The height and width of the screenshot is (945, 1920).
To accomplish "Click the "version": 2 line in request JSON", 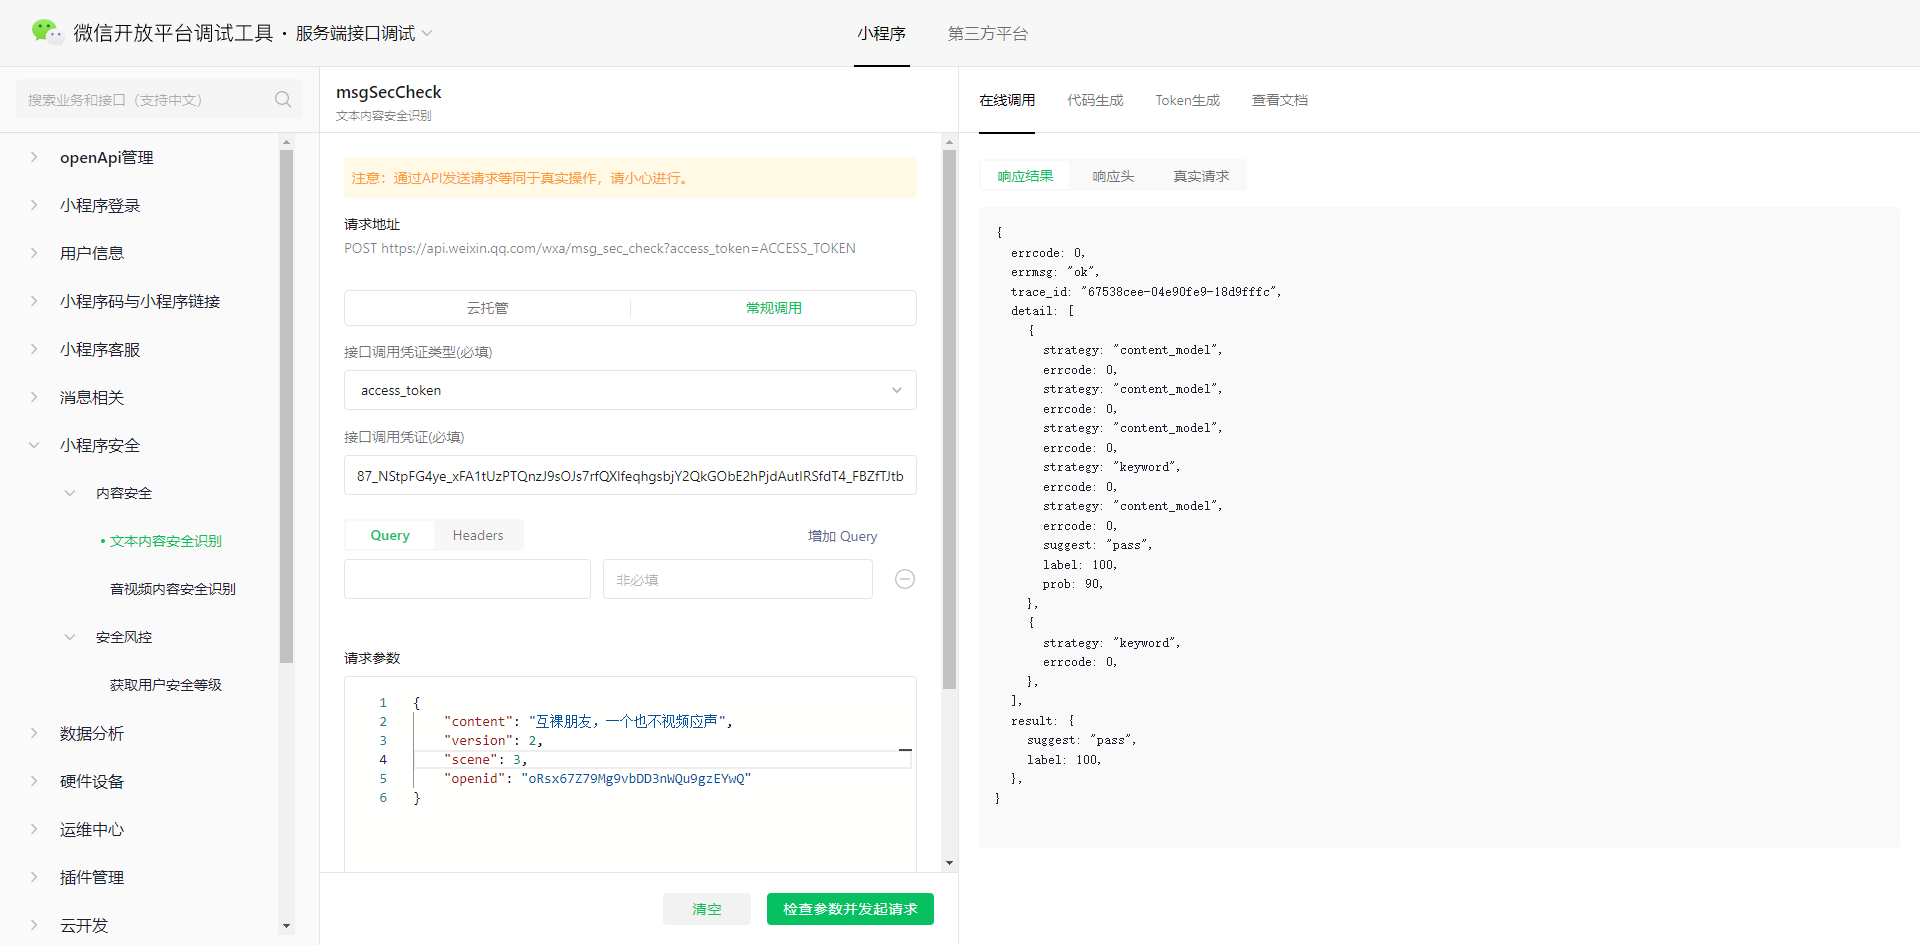I will (x=493, y=741).
